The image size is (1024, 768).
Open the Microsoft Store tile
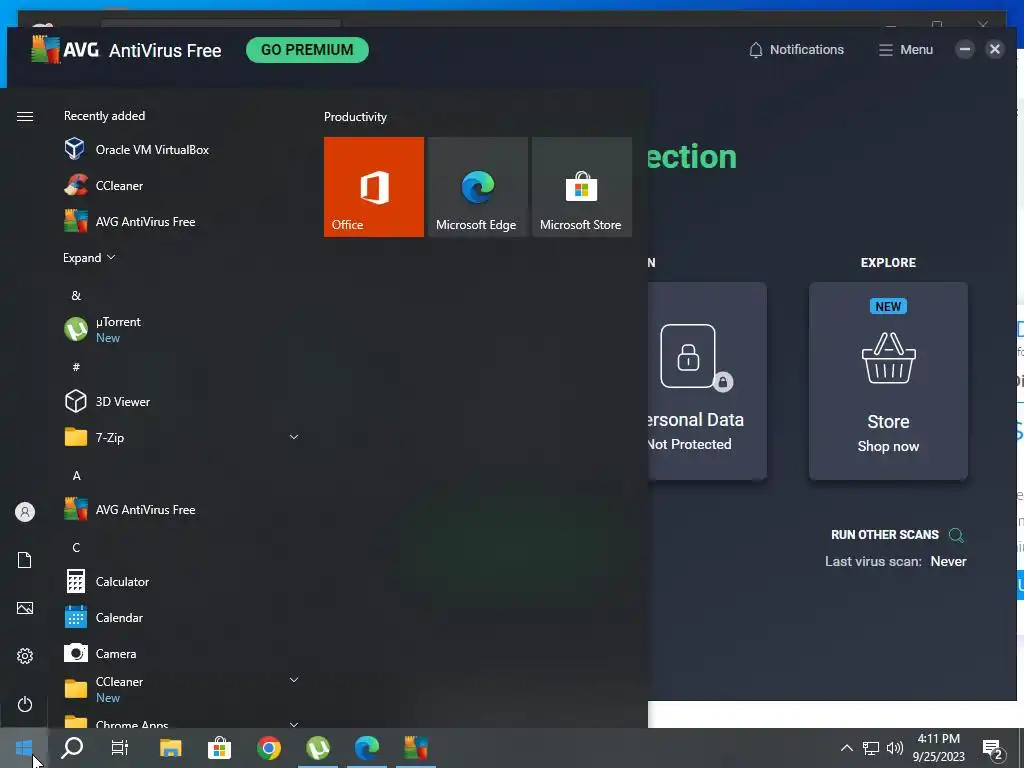582,187
